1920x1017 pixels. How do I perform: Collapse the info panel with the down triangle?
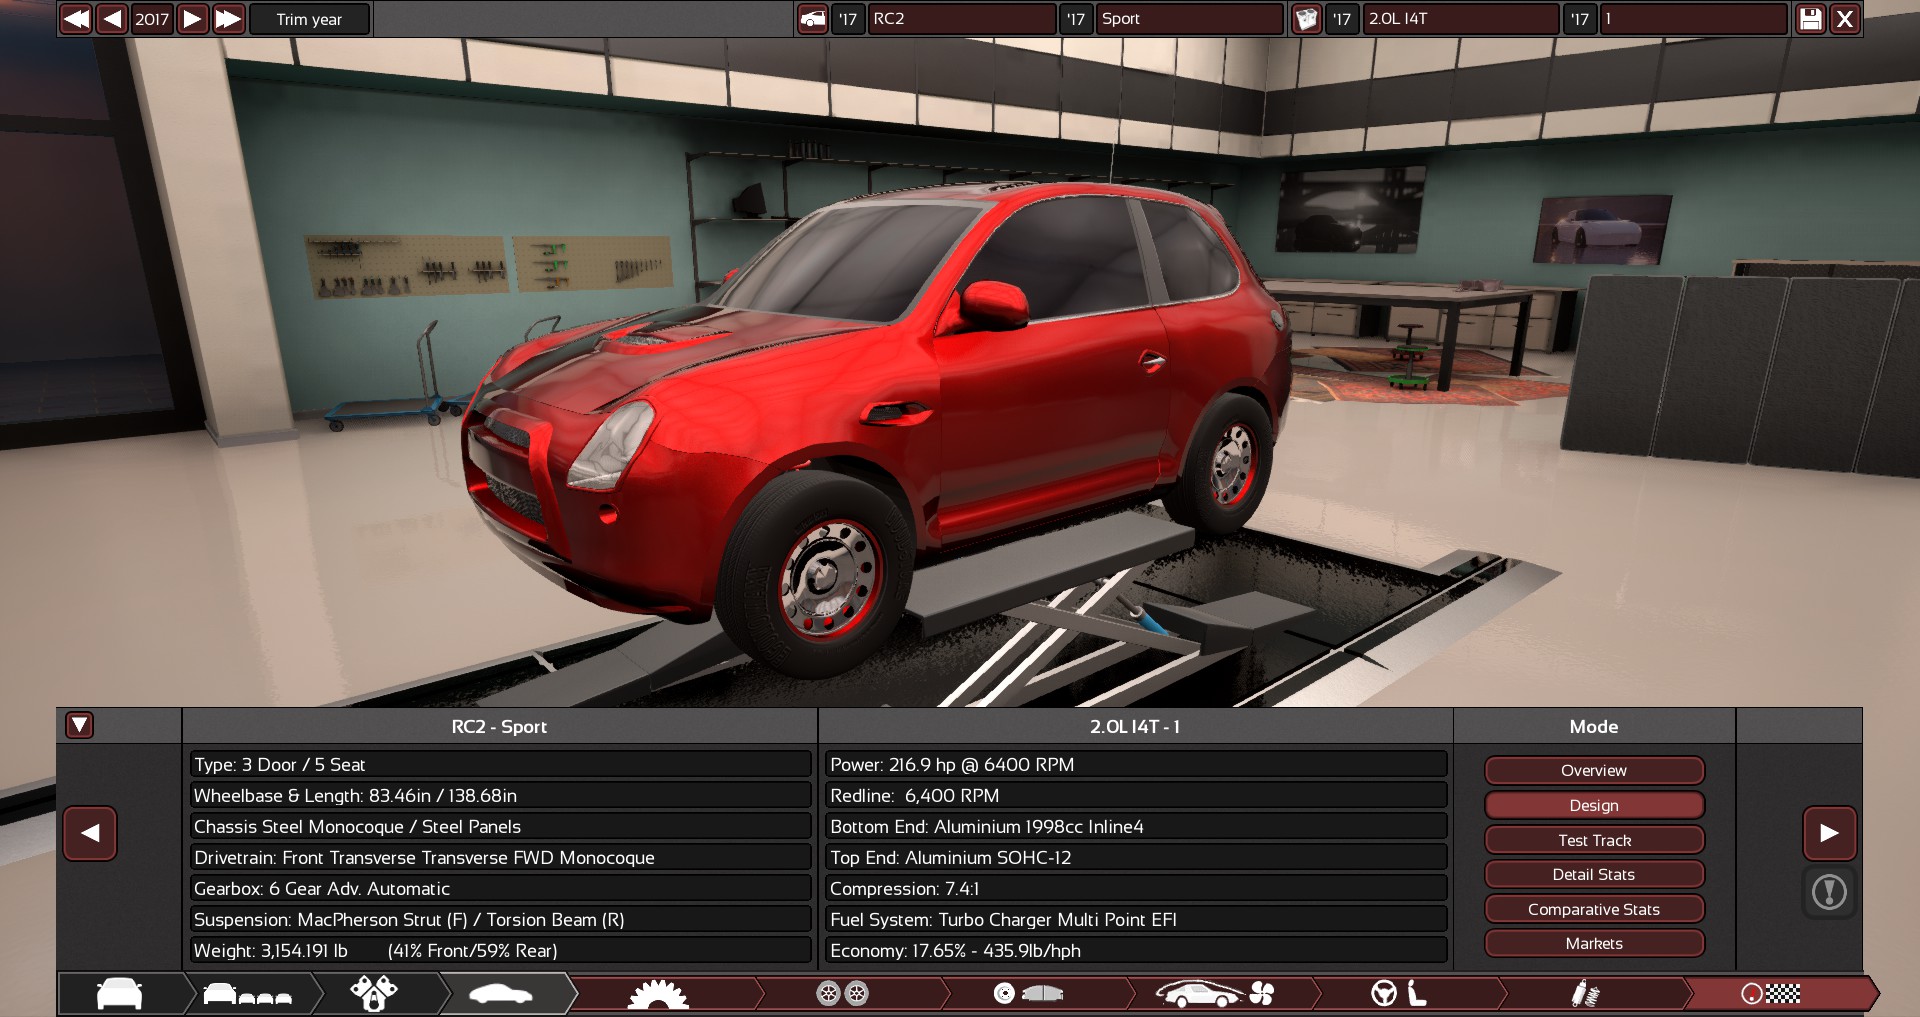click(x=79, y=725)
